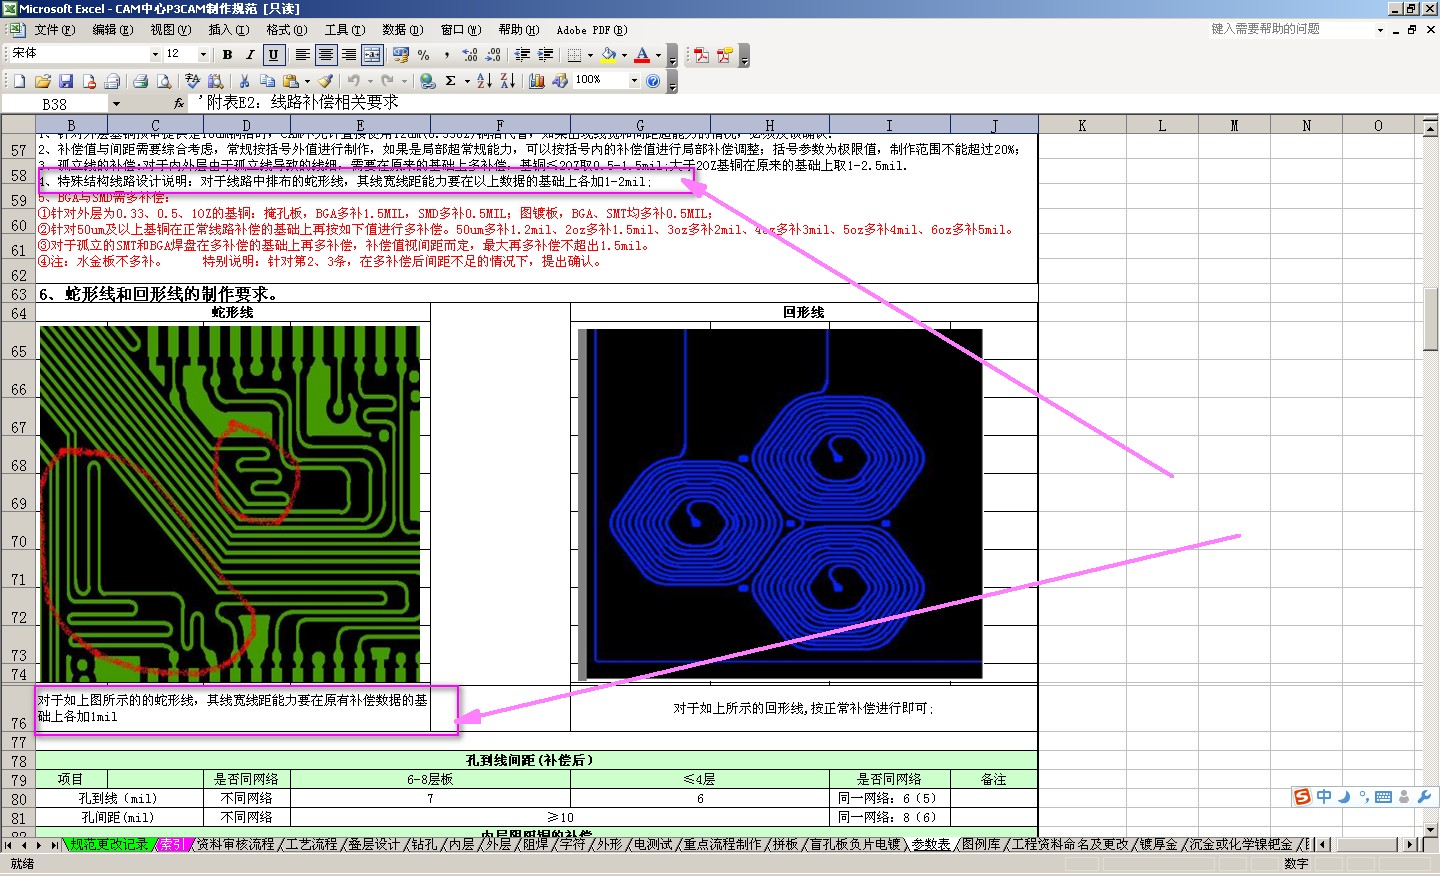Toggle underline formatting
Viewport: 1440px width, 876px height.
273,55
